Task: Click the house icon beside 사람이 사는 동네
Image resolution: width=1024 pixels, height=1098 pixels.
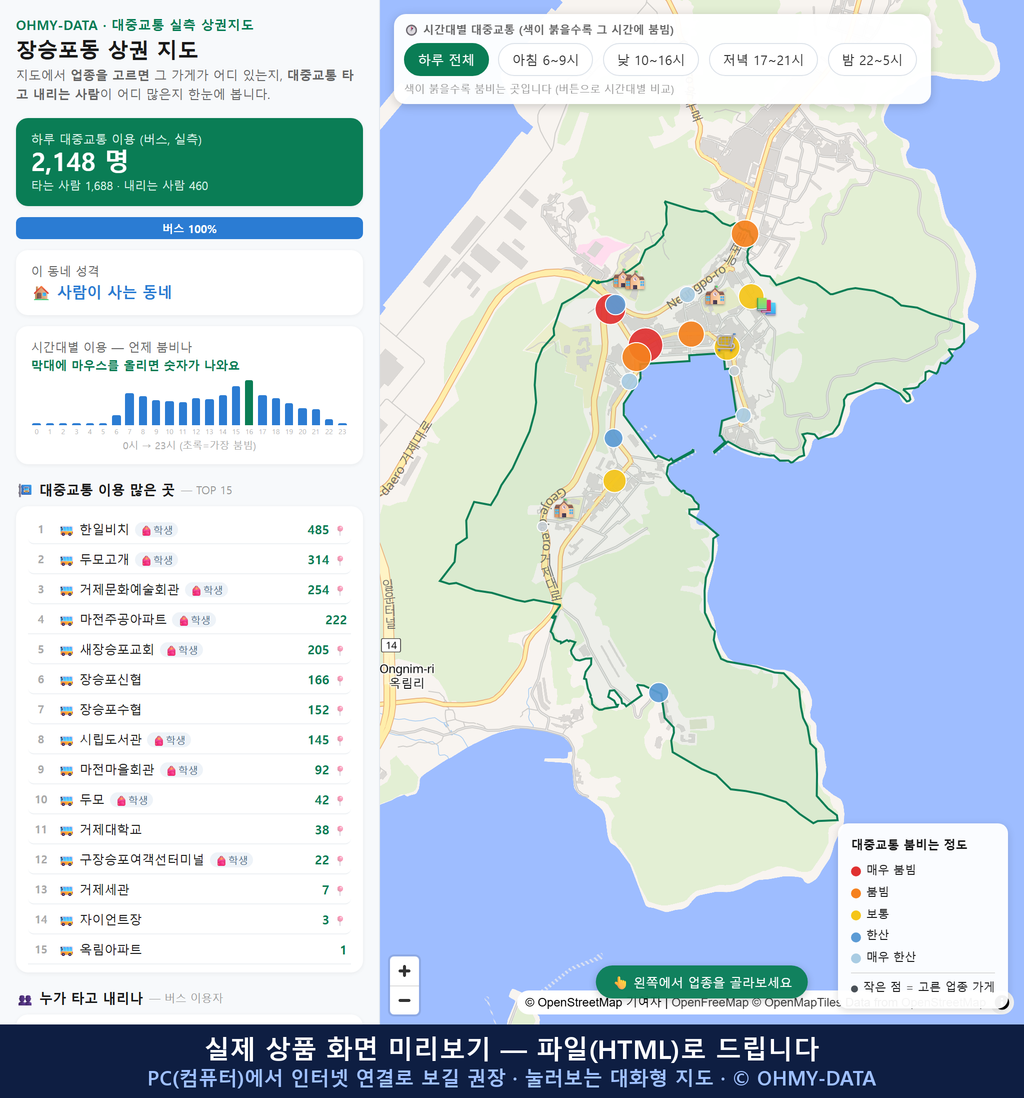Action: [41, 293]
